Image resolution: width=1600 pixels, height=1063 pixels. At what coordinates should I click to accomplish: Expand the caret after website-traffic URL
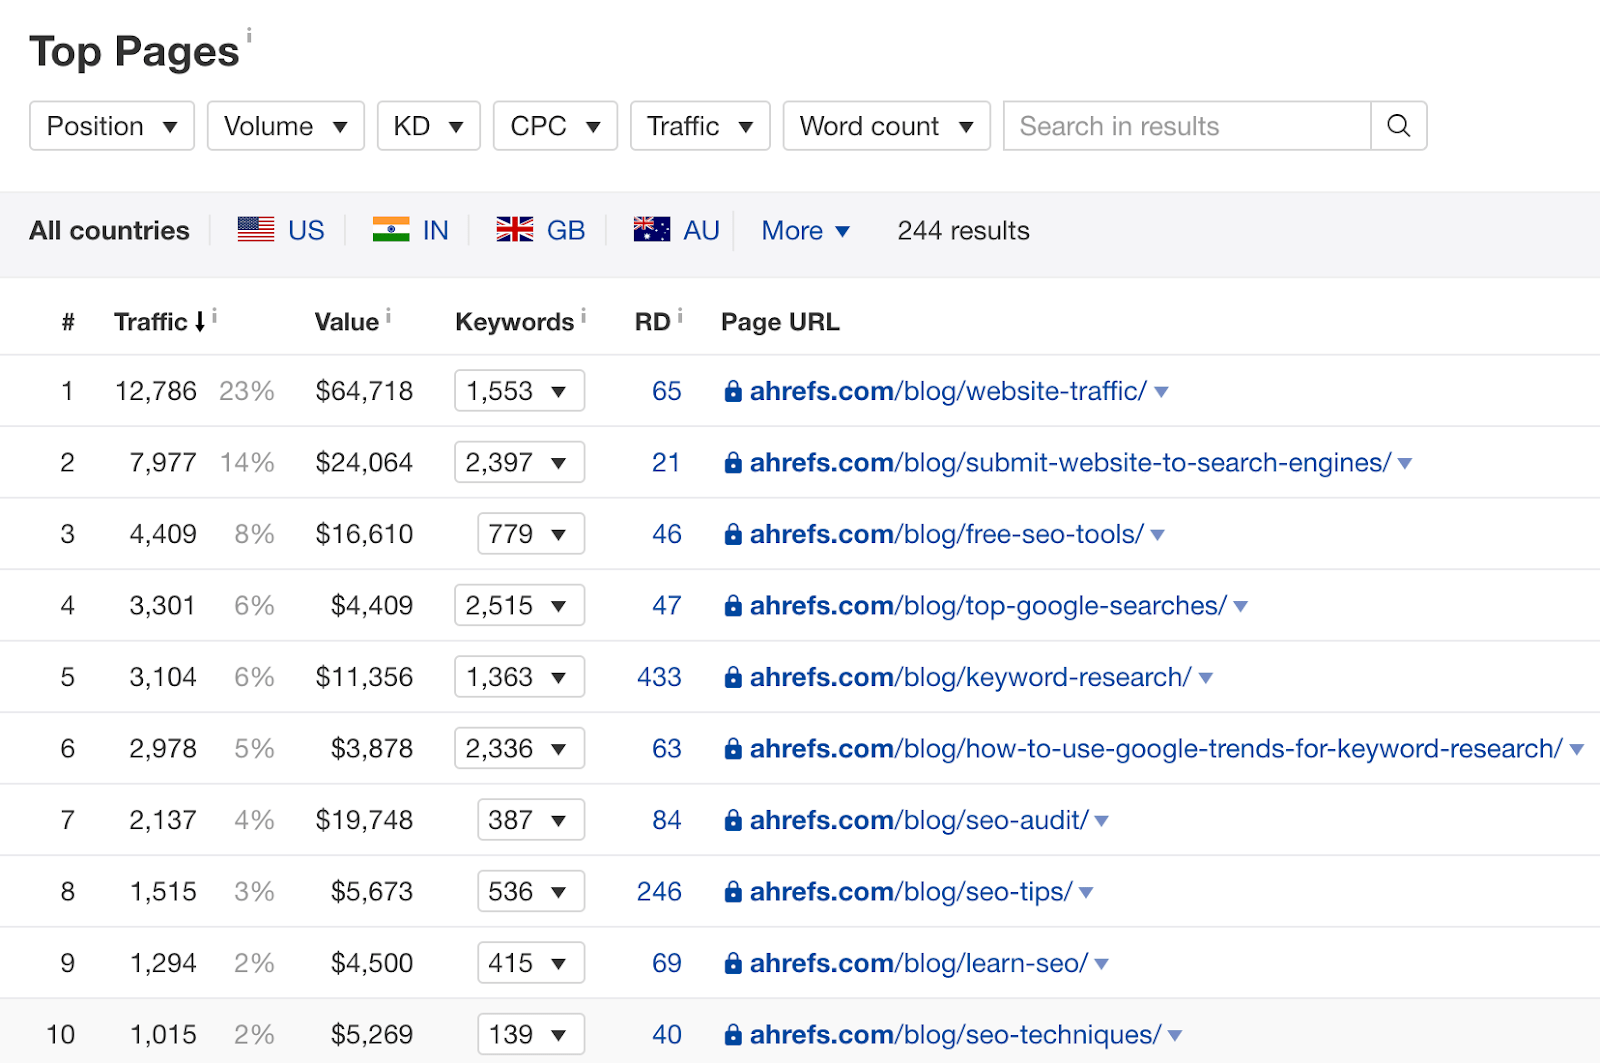tap(1161, 392)
